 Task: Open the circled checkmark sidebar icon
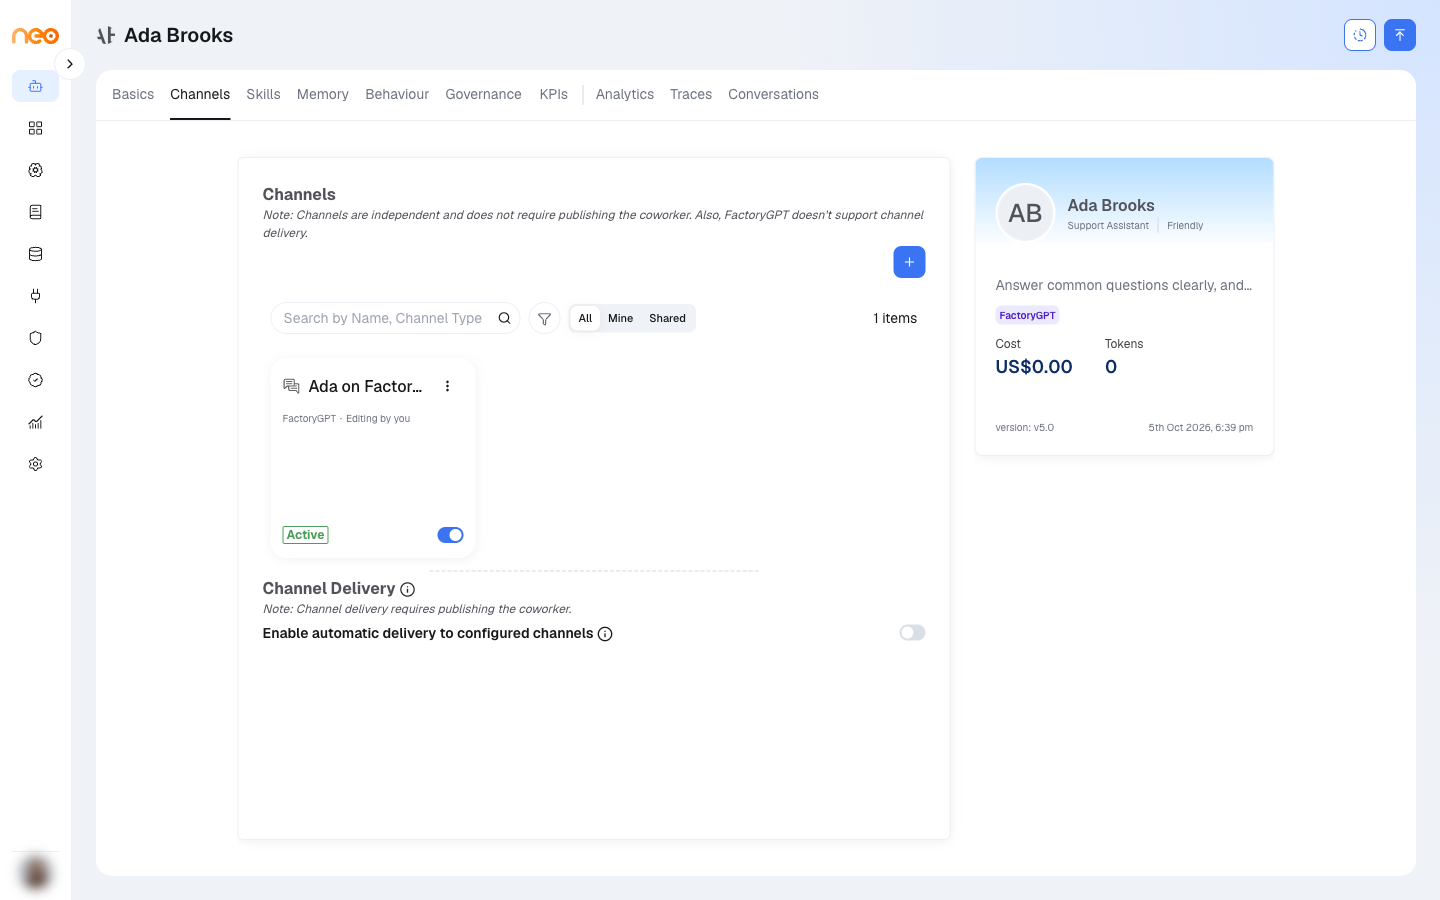(35, 380)
